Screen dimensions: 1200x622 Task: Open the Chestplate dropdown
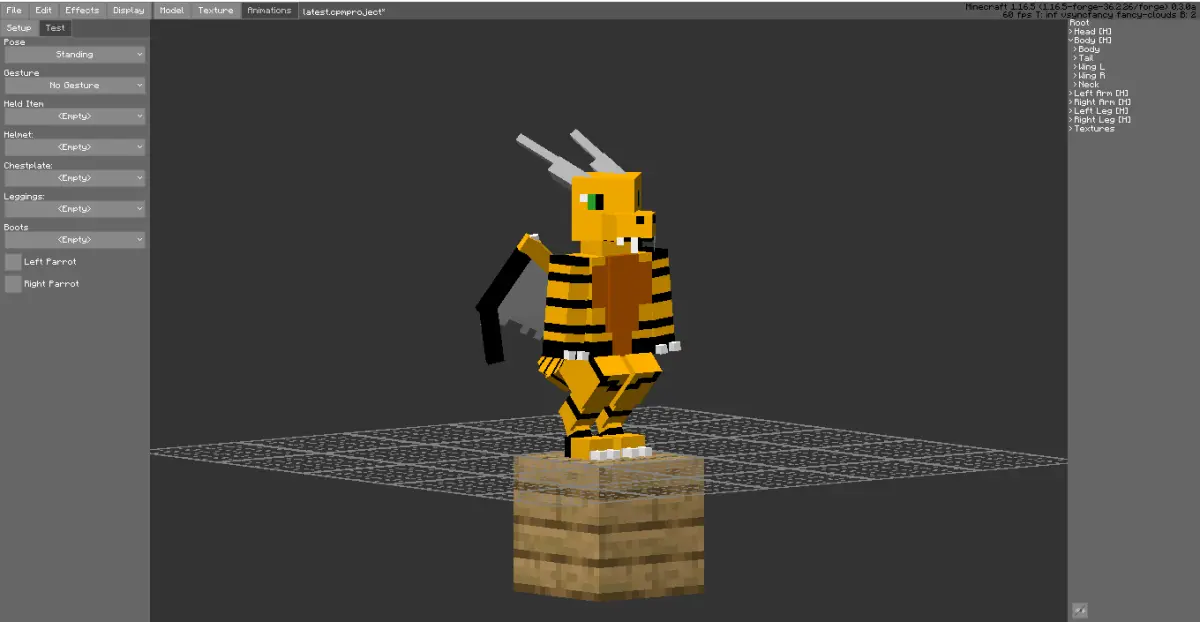(75, 178)
